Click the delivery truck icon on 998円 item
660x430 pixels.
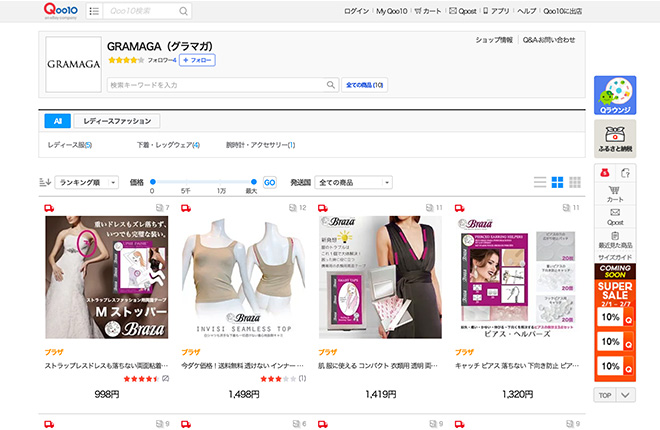(x=49, y=208)
